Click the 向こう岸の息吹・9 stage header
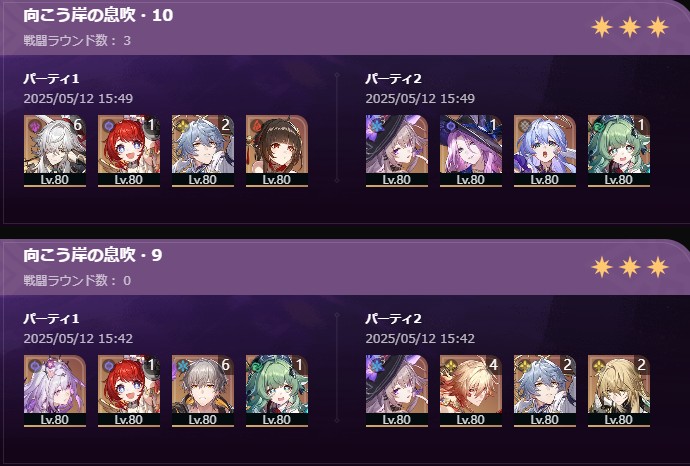 [x=93, y=255]
